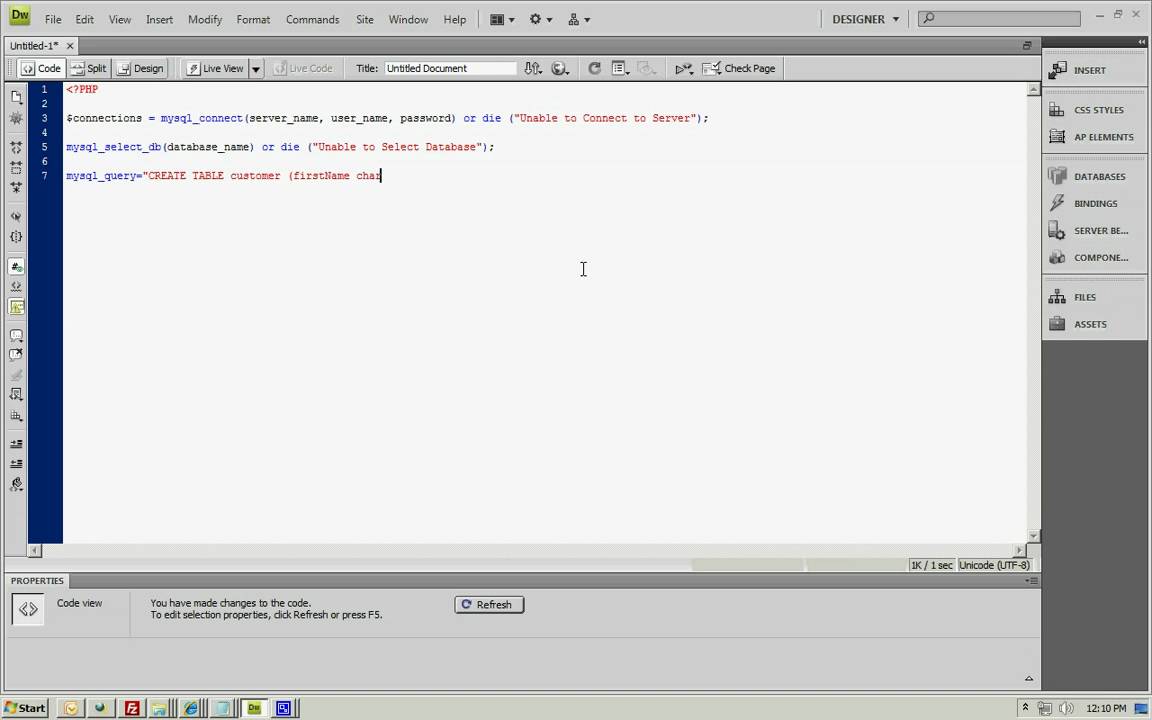Open the CSS STYLES panel
The height and width of the screenshot is (720, 1152).
coord(1094,109)
